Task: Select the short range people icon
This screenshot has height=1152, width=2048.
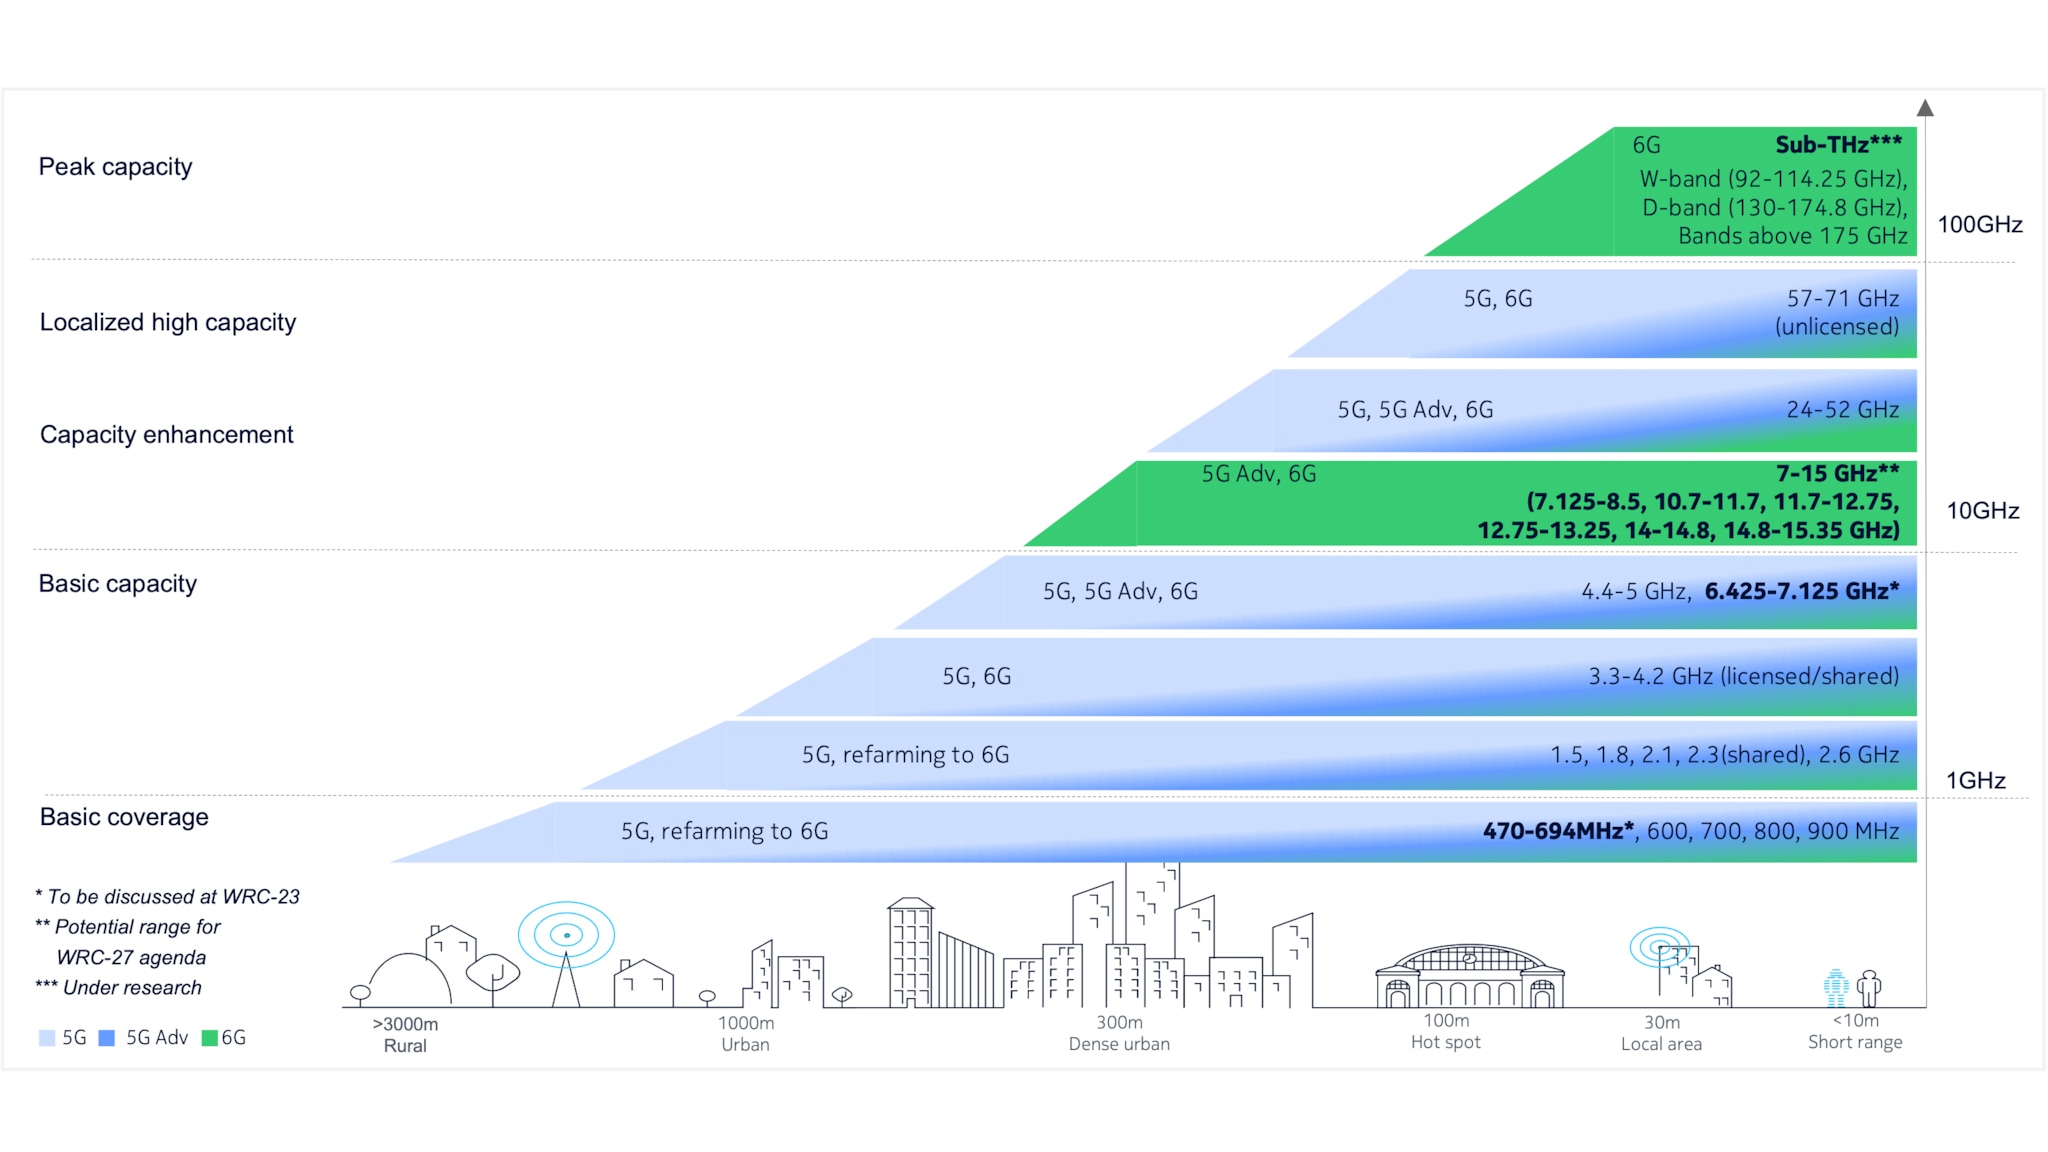Action: (x=1852, y=987)
